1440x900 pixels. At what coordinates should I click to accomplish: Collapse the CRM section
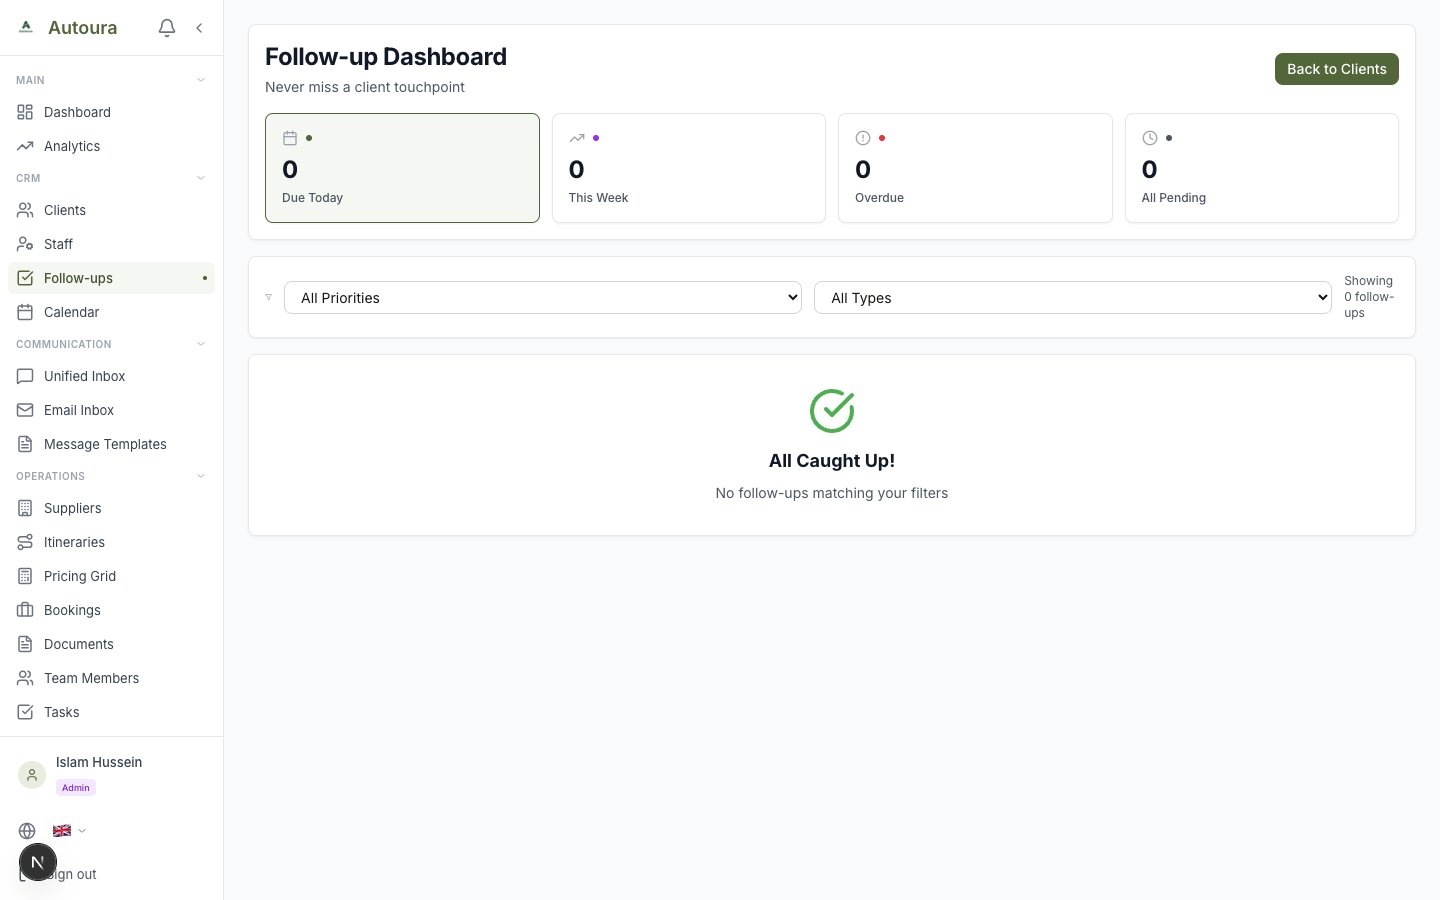tap(201, 178)
